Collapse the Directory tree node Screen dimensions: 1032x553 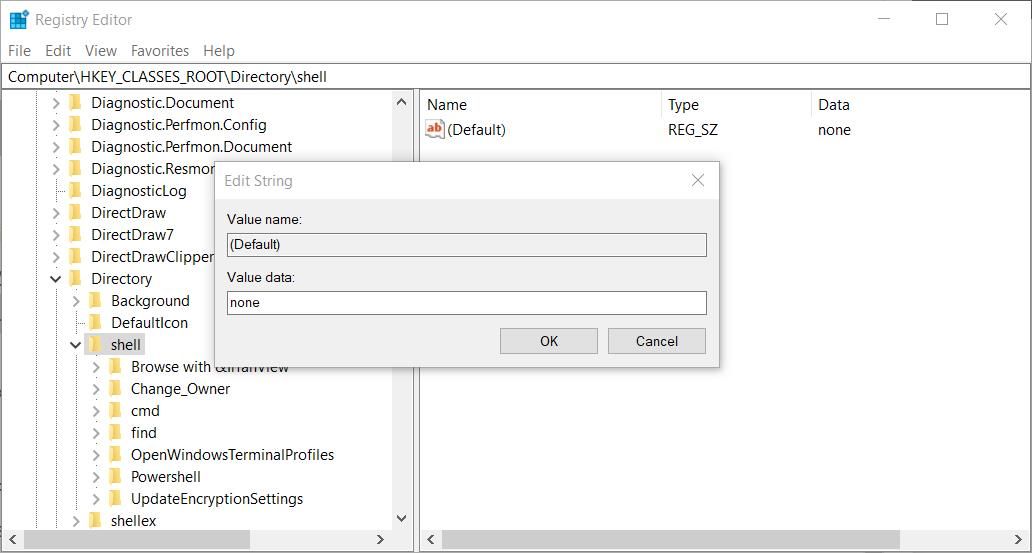(x=56, y=279)
